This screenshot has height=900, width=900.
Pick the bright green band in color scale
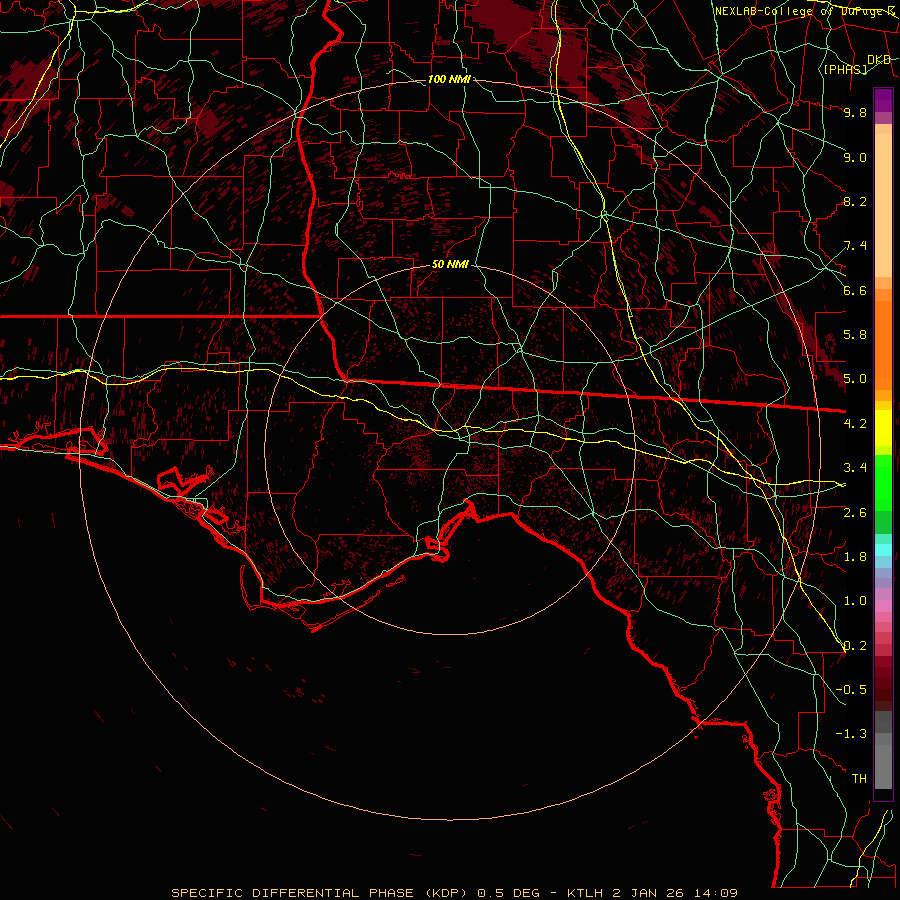tap(883, 482)
